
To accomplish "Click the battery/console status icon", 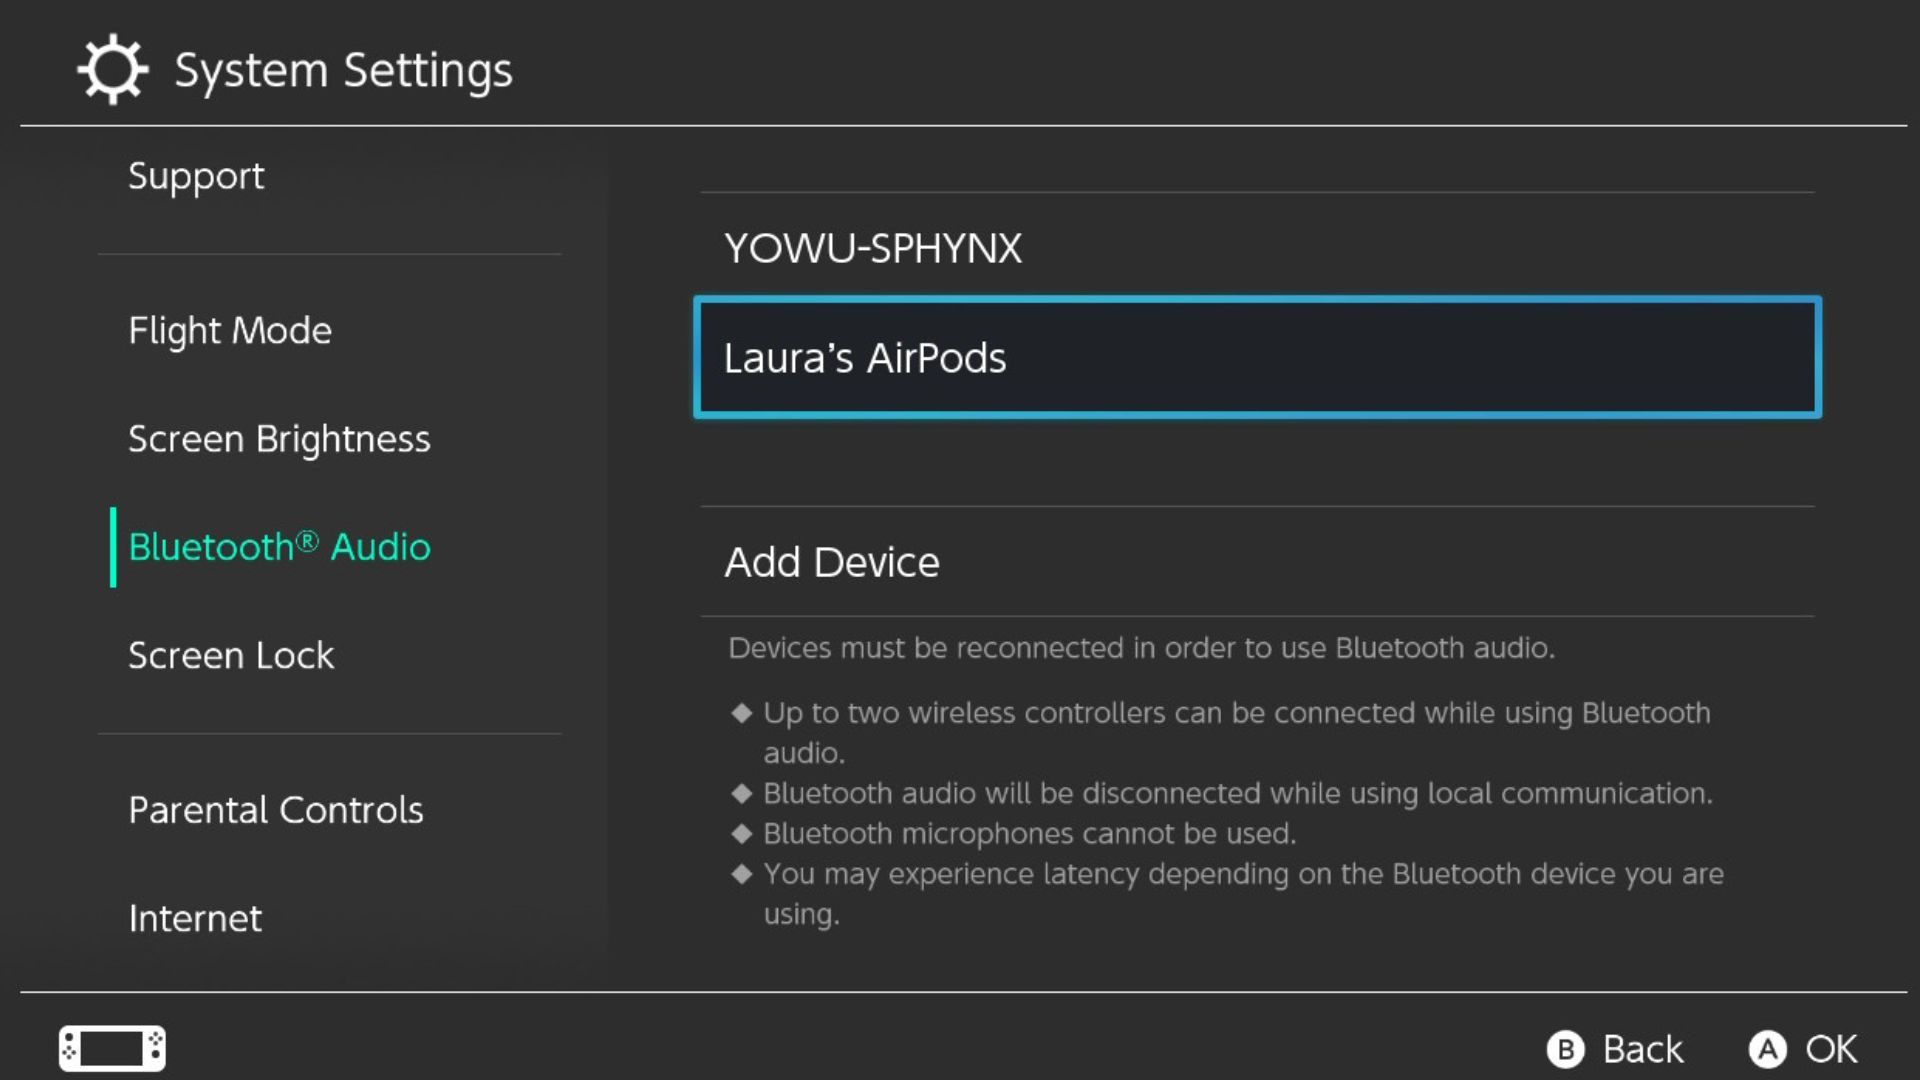I will tap(111, 1048).
